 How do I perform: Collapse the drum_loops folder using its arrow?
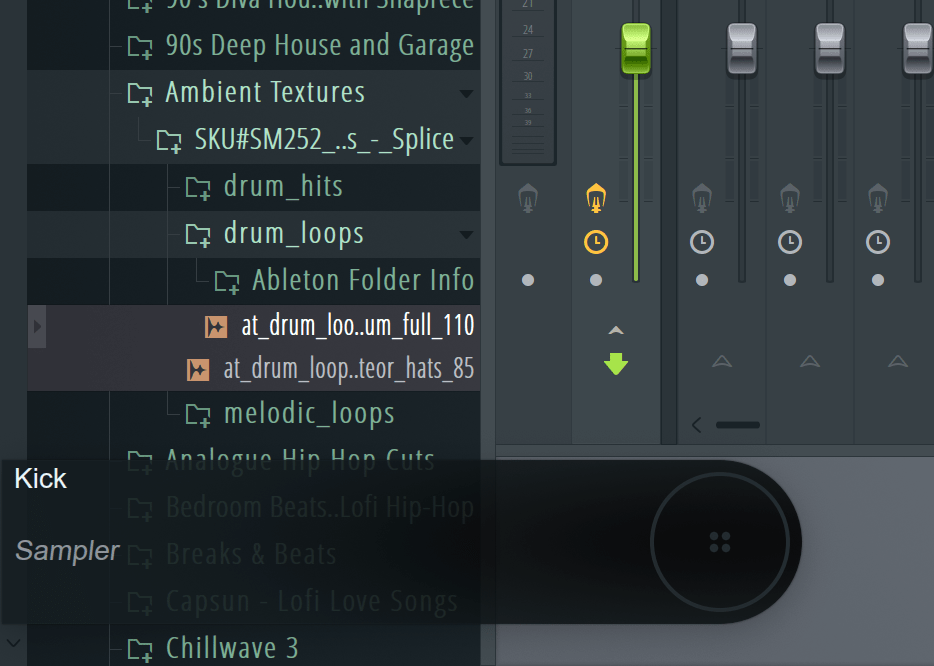click(466, 235)
